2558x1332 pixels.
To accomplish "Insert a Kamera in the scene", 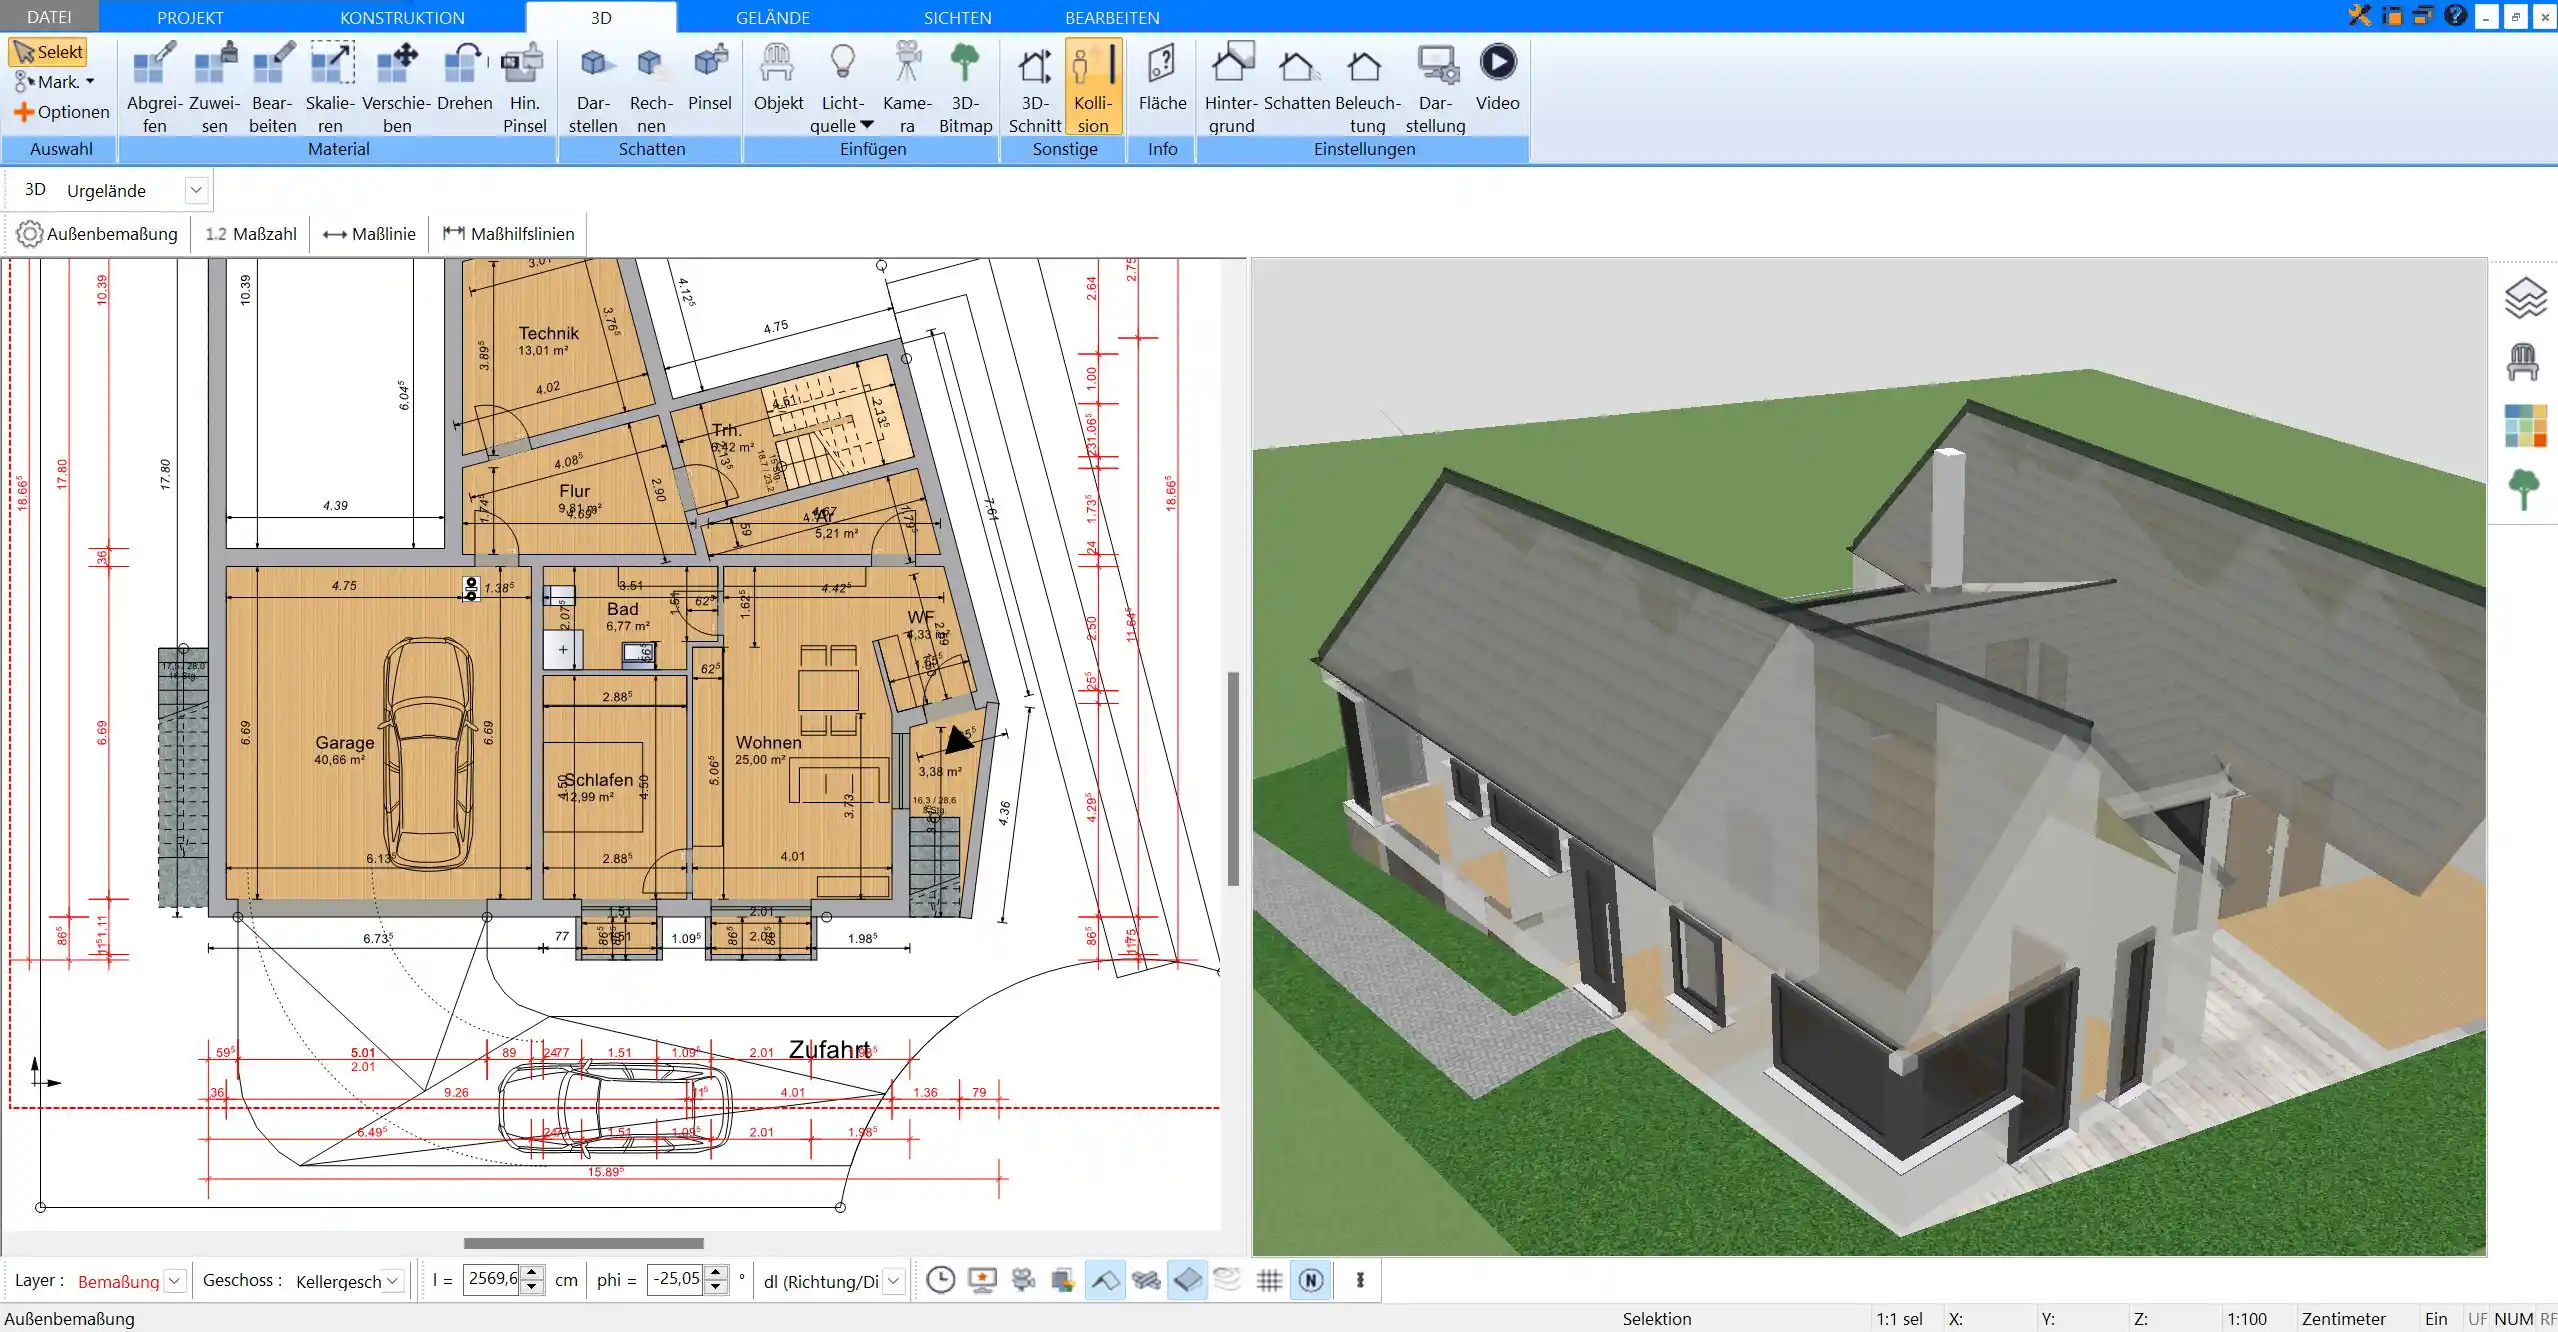I will point(907,88).
